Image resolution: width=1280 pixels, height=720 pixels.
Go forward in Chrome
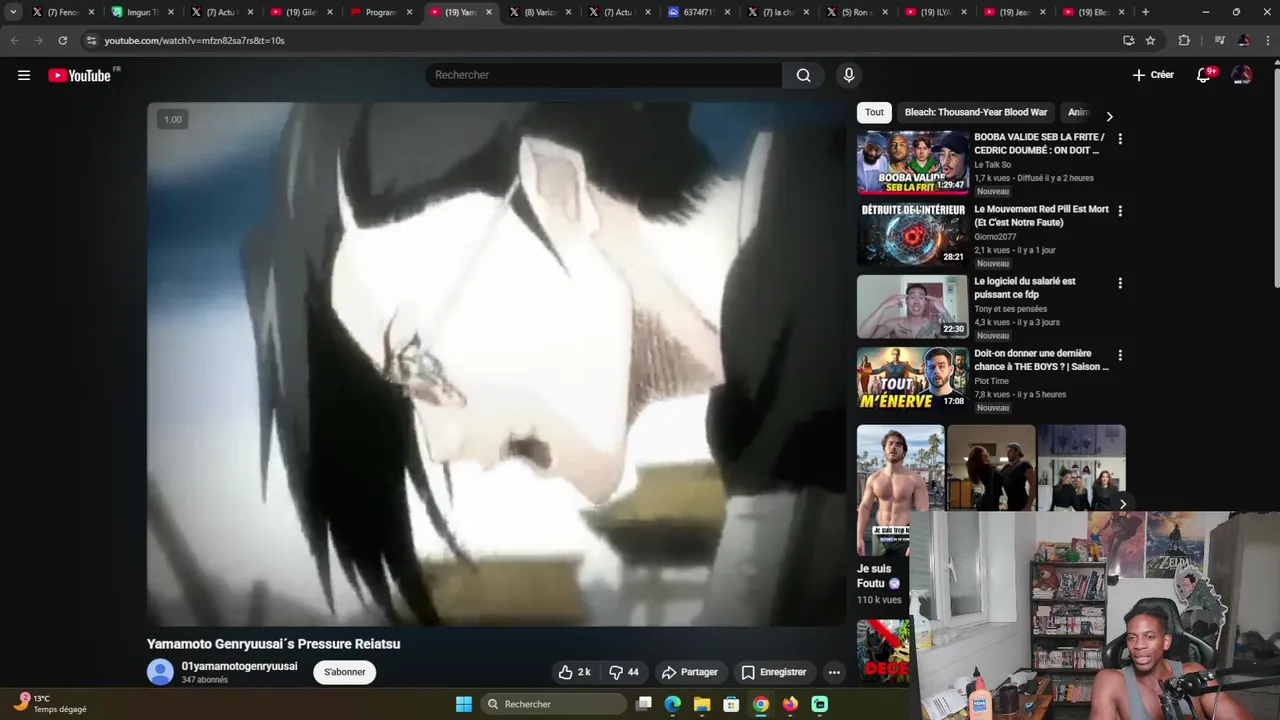38,40
